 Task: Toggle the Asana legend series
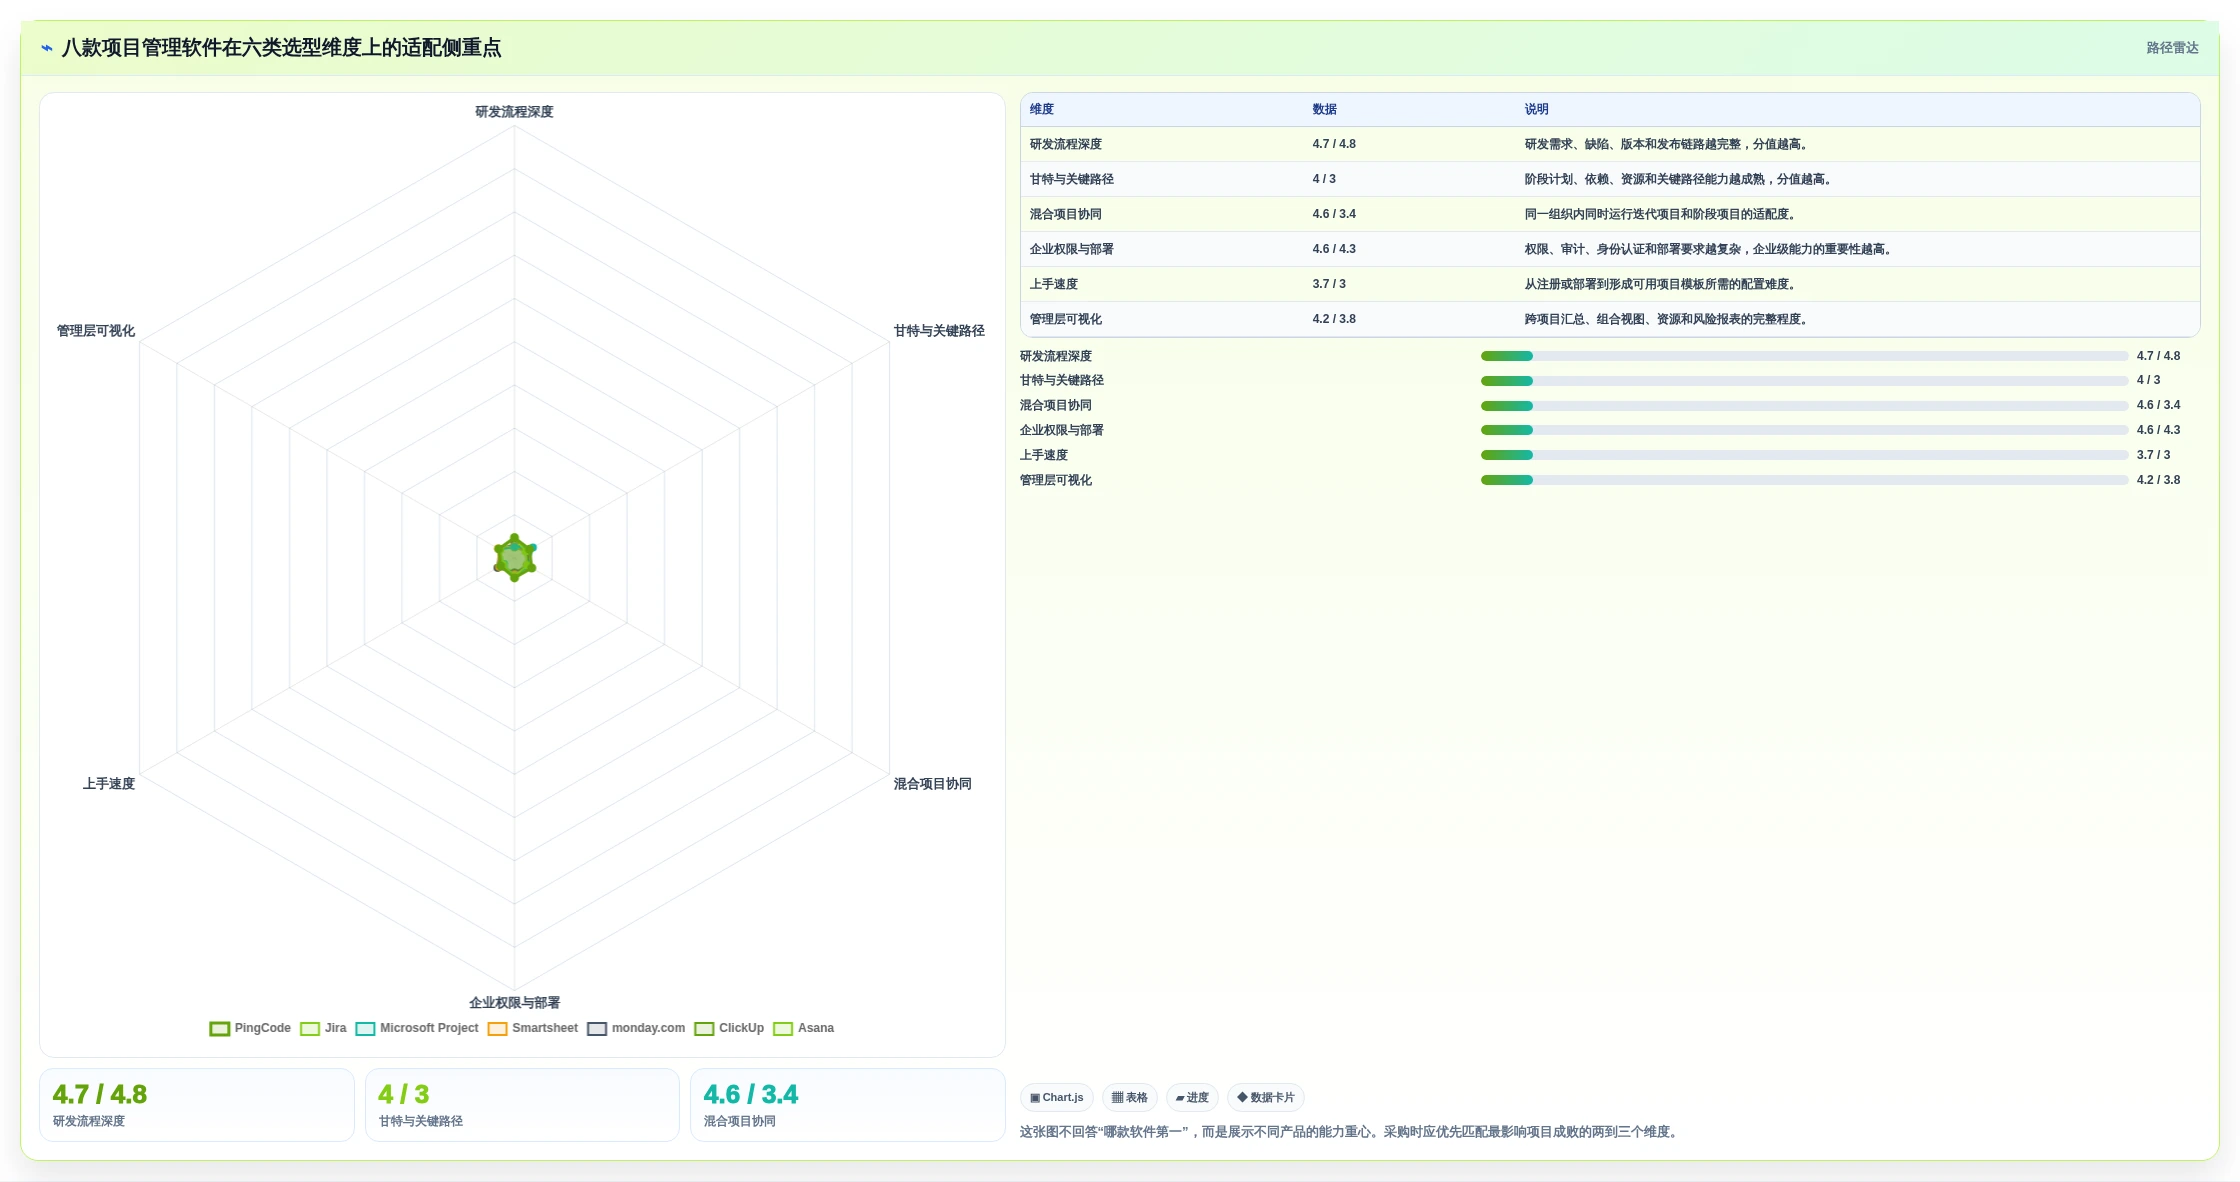tap(803, 1028)
